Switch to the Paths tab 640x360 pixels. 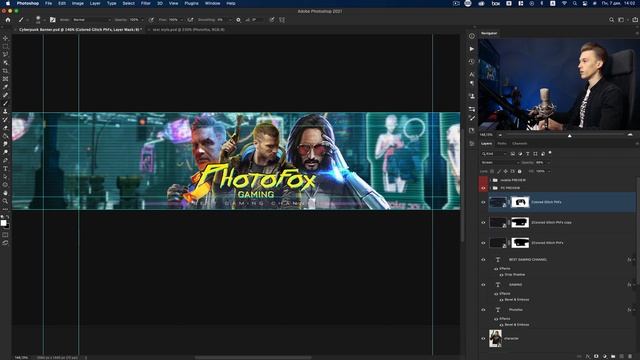coord(502,144)
